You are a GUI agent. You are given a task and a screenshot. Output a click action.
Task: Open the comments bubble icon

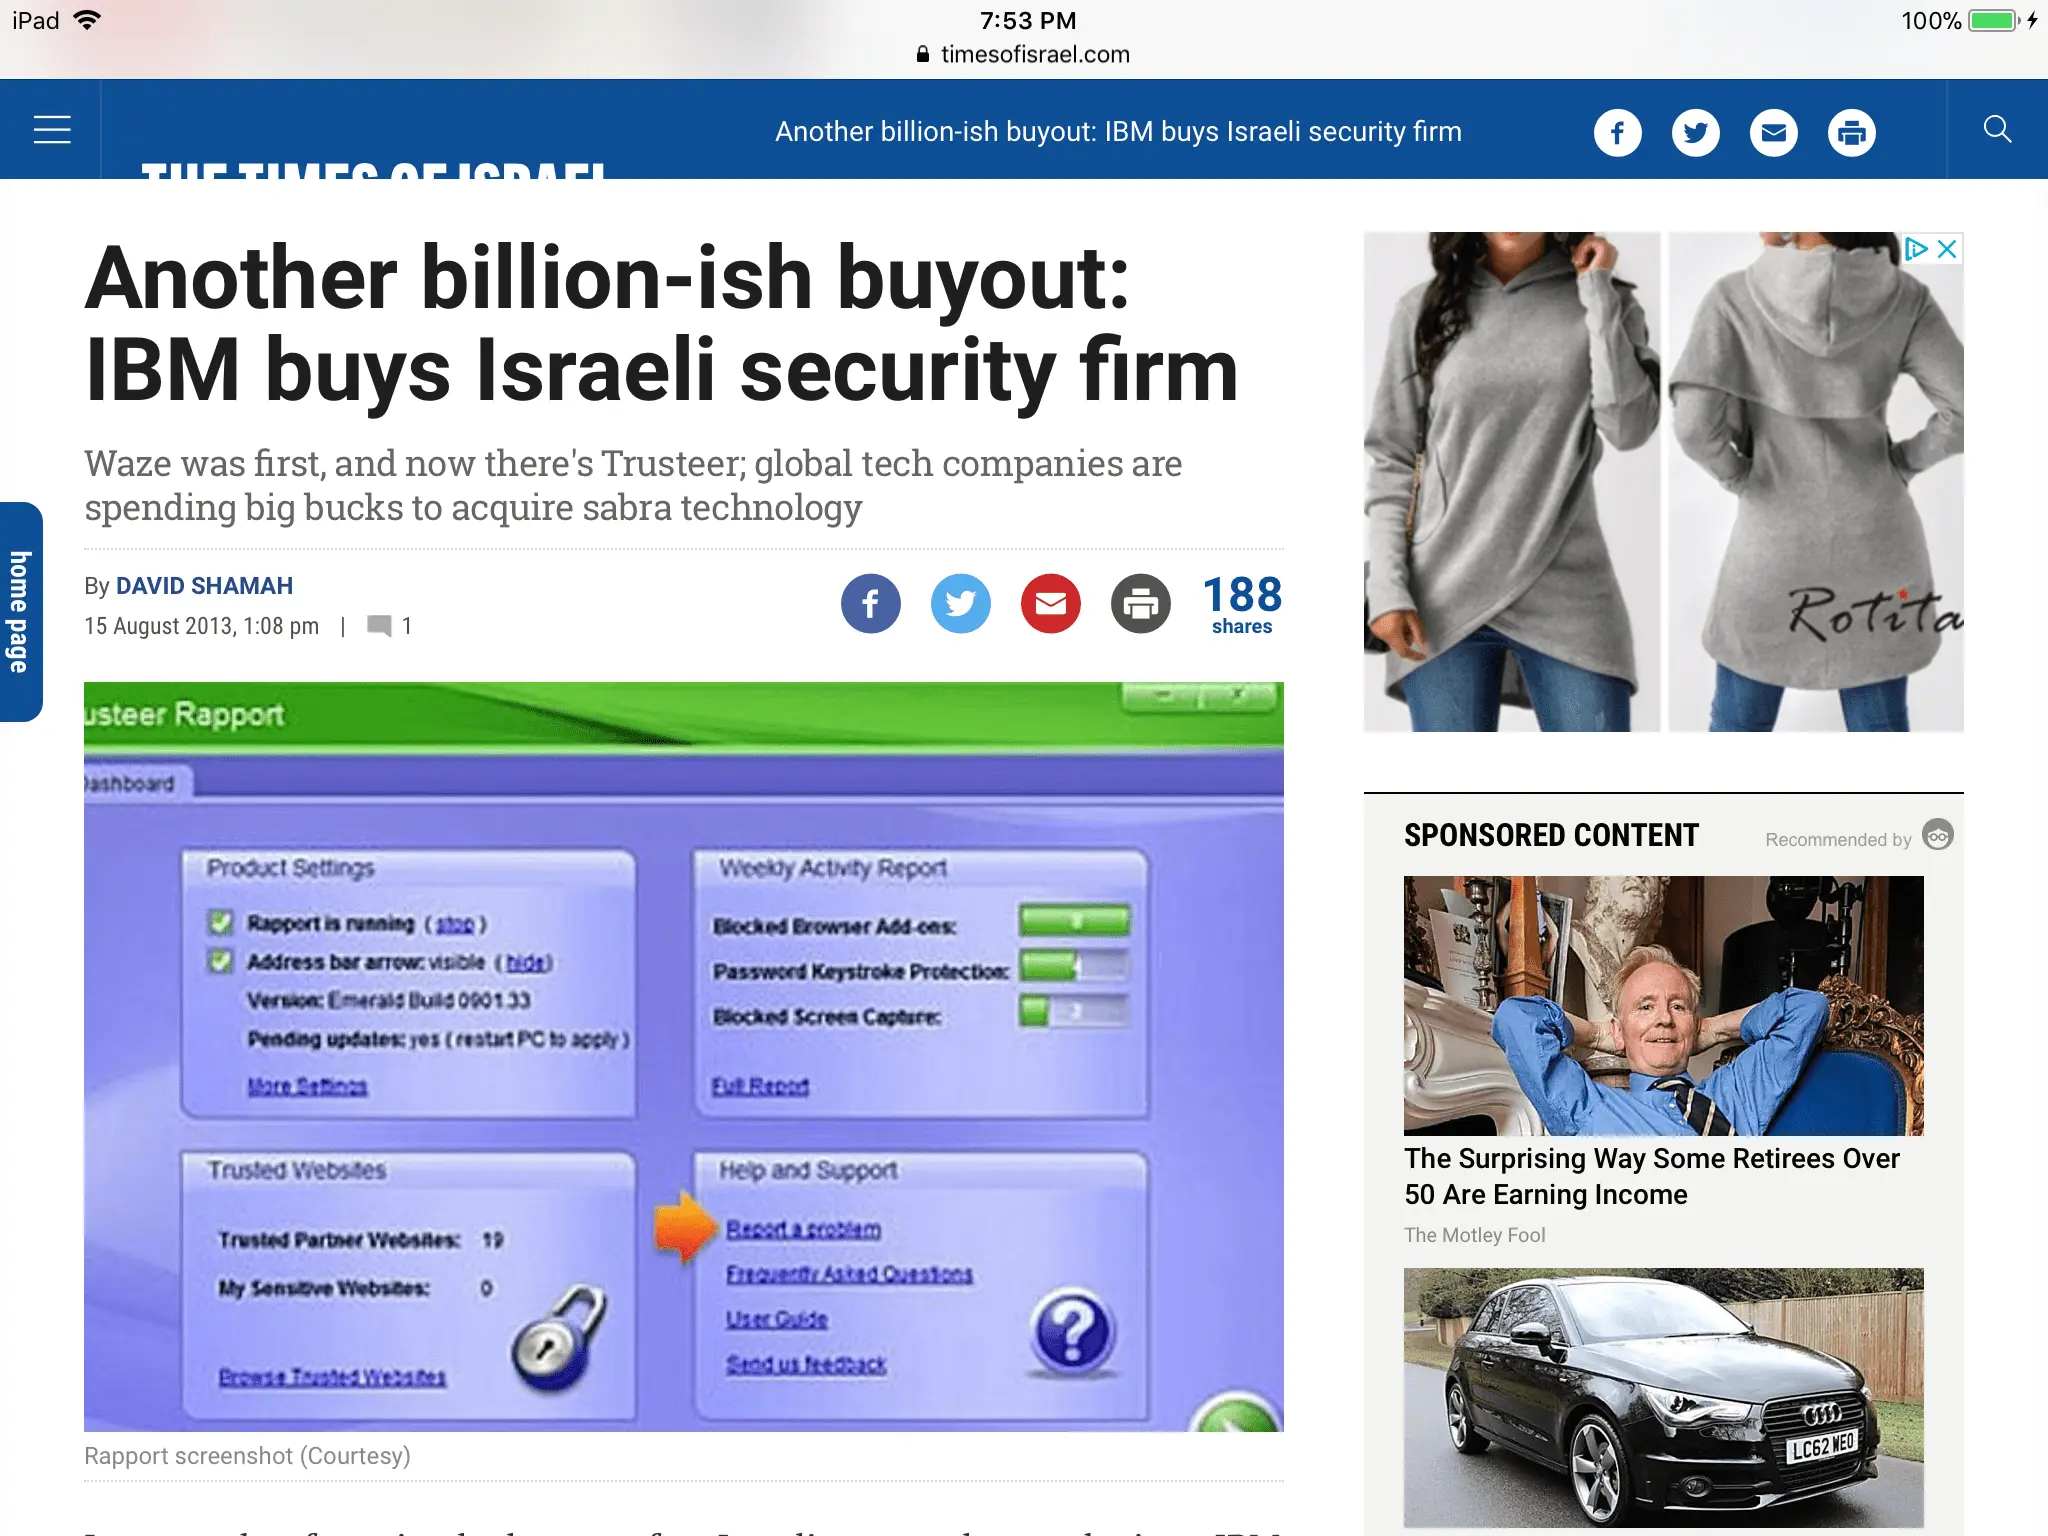tap(379, 626)
